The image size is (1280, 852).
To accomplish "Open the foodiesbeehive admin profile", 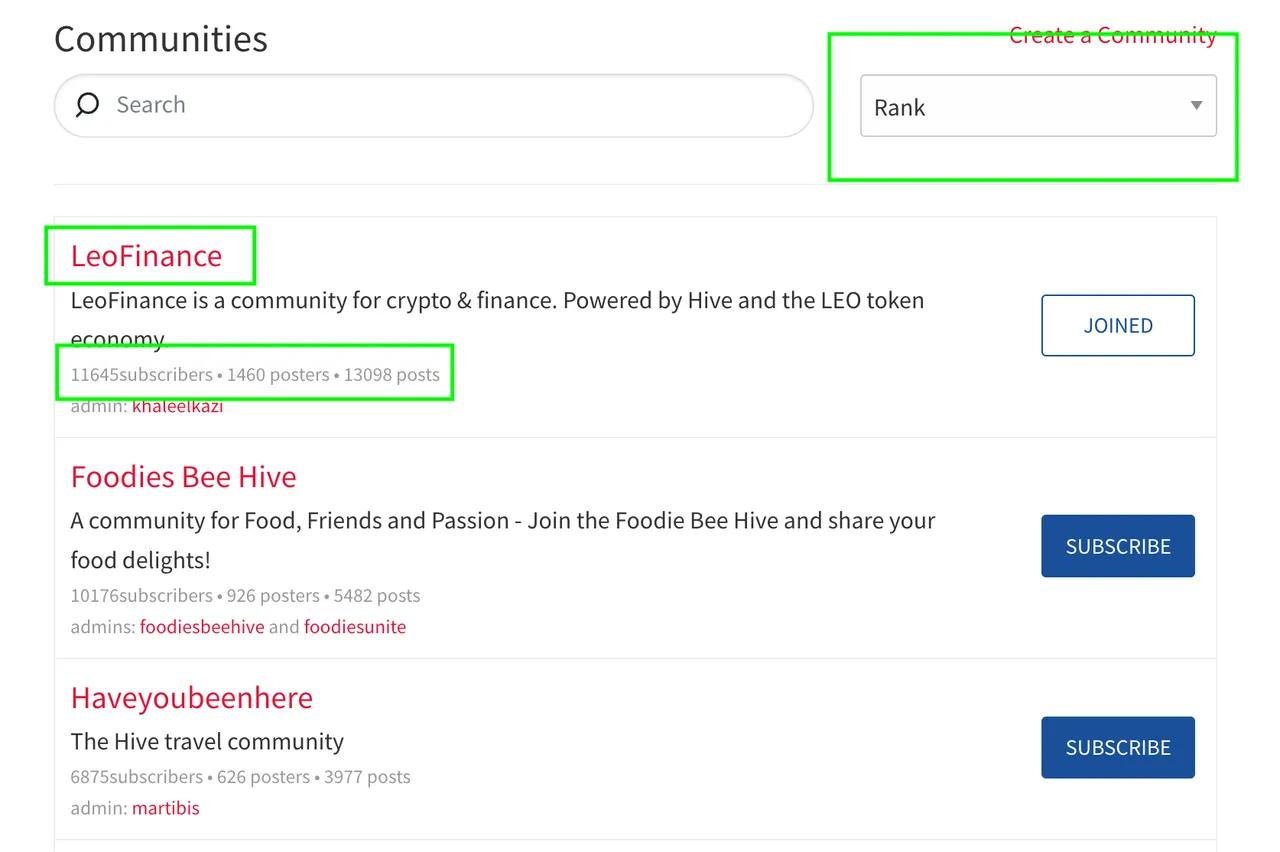I will (x=202, y=627).
